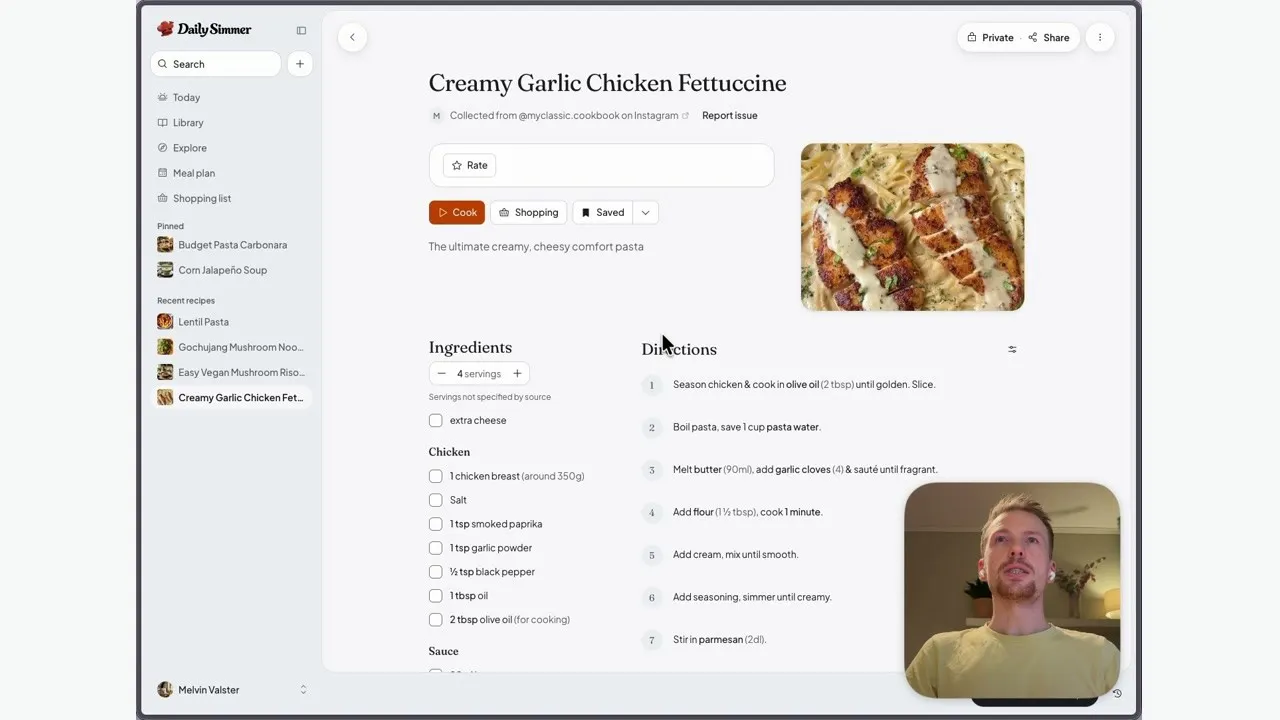
Task: Click the Daily Simmer logo
Action: click(205, 30)
